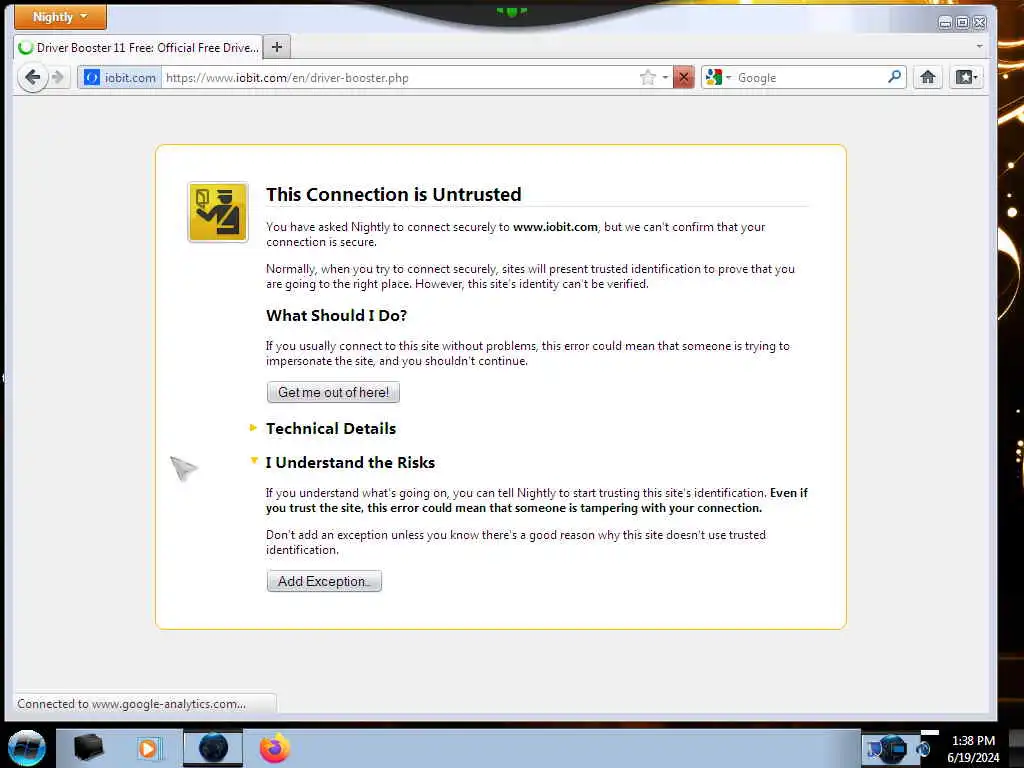Open a new tab with the plus button
Viewport: 1024px width, 768px height.
pos(277,47)
